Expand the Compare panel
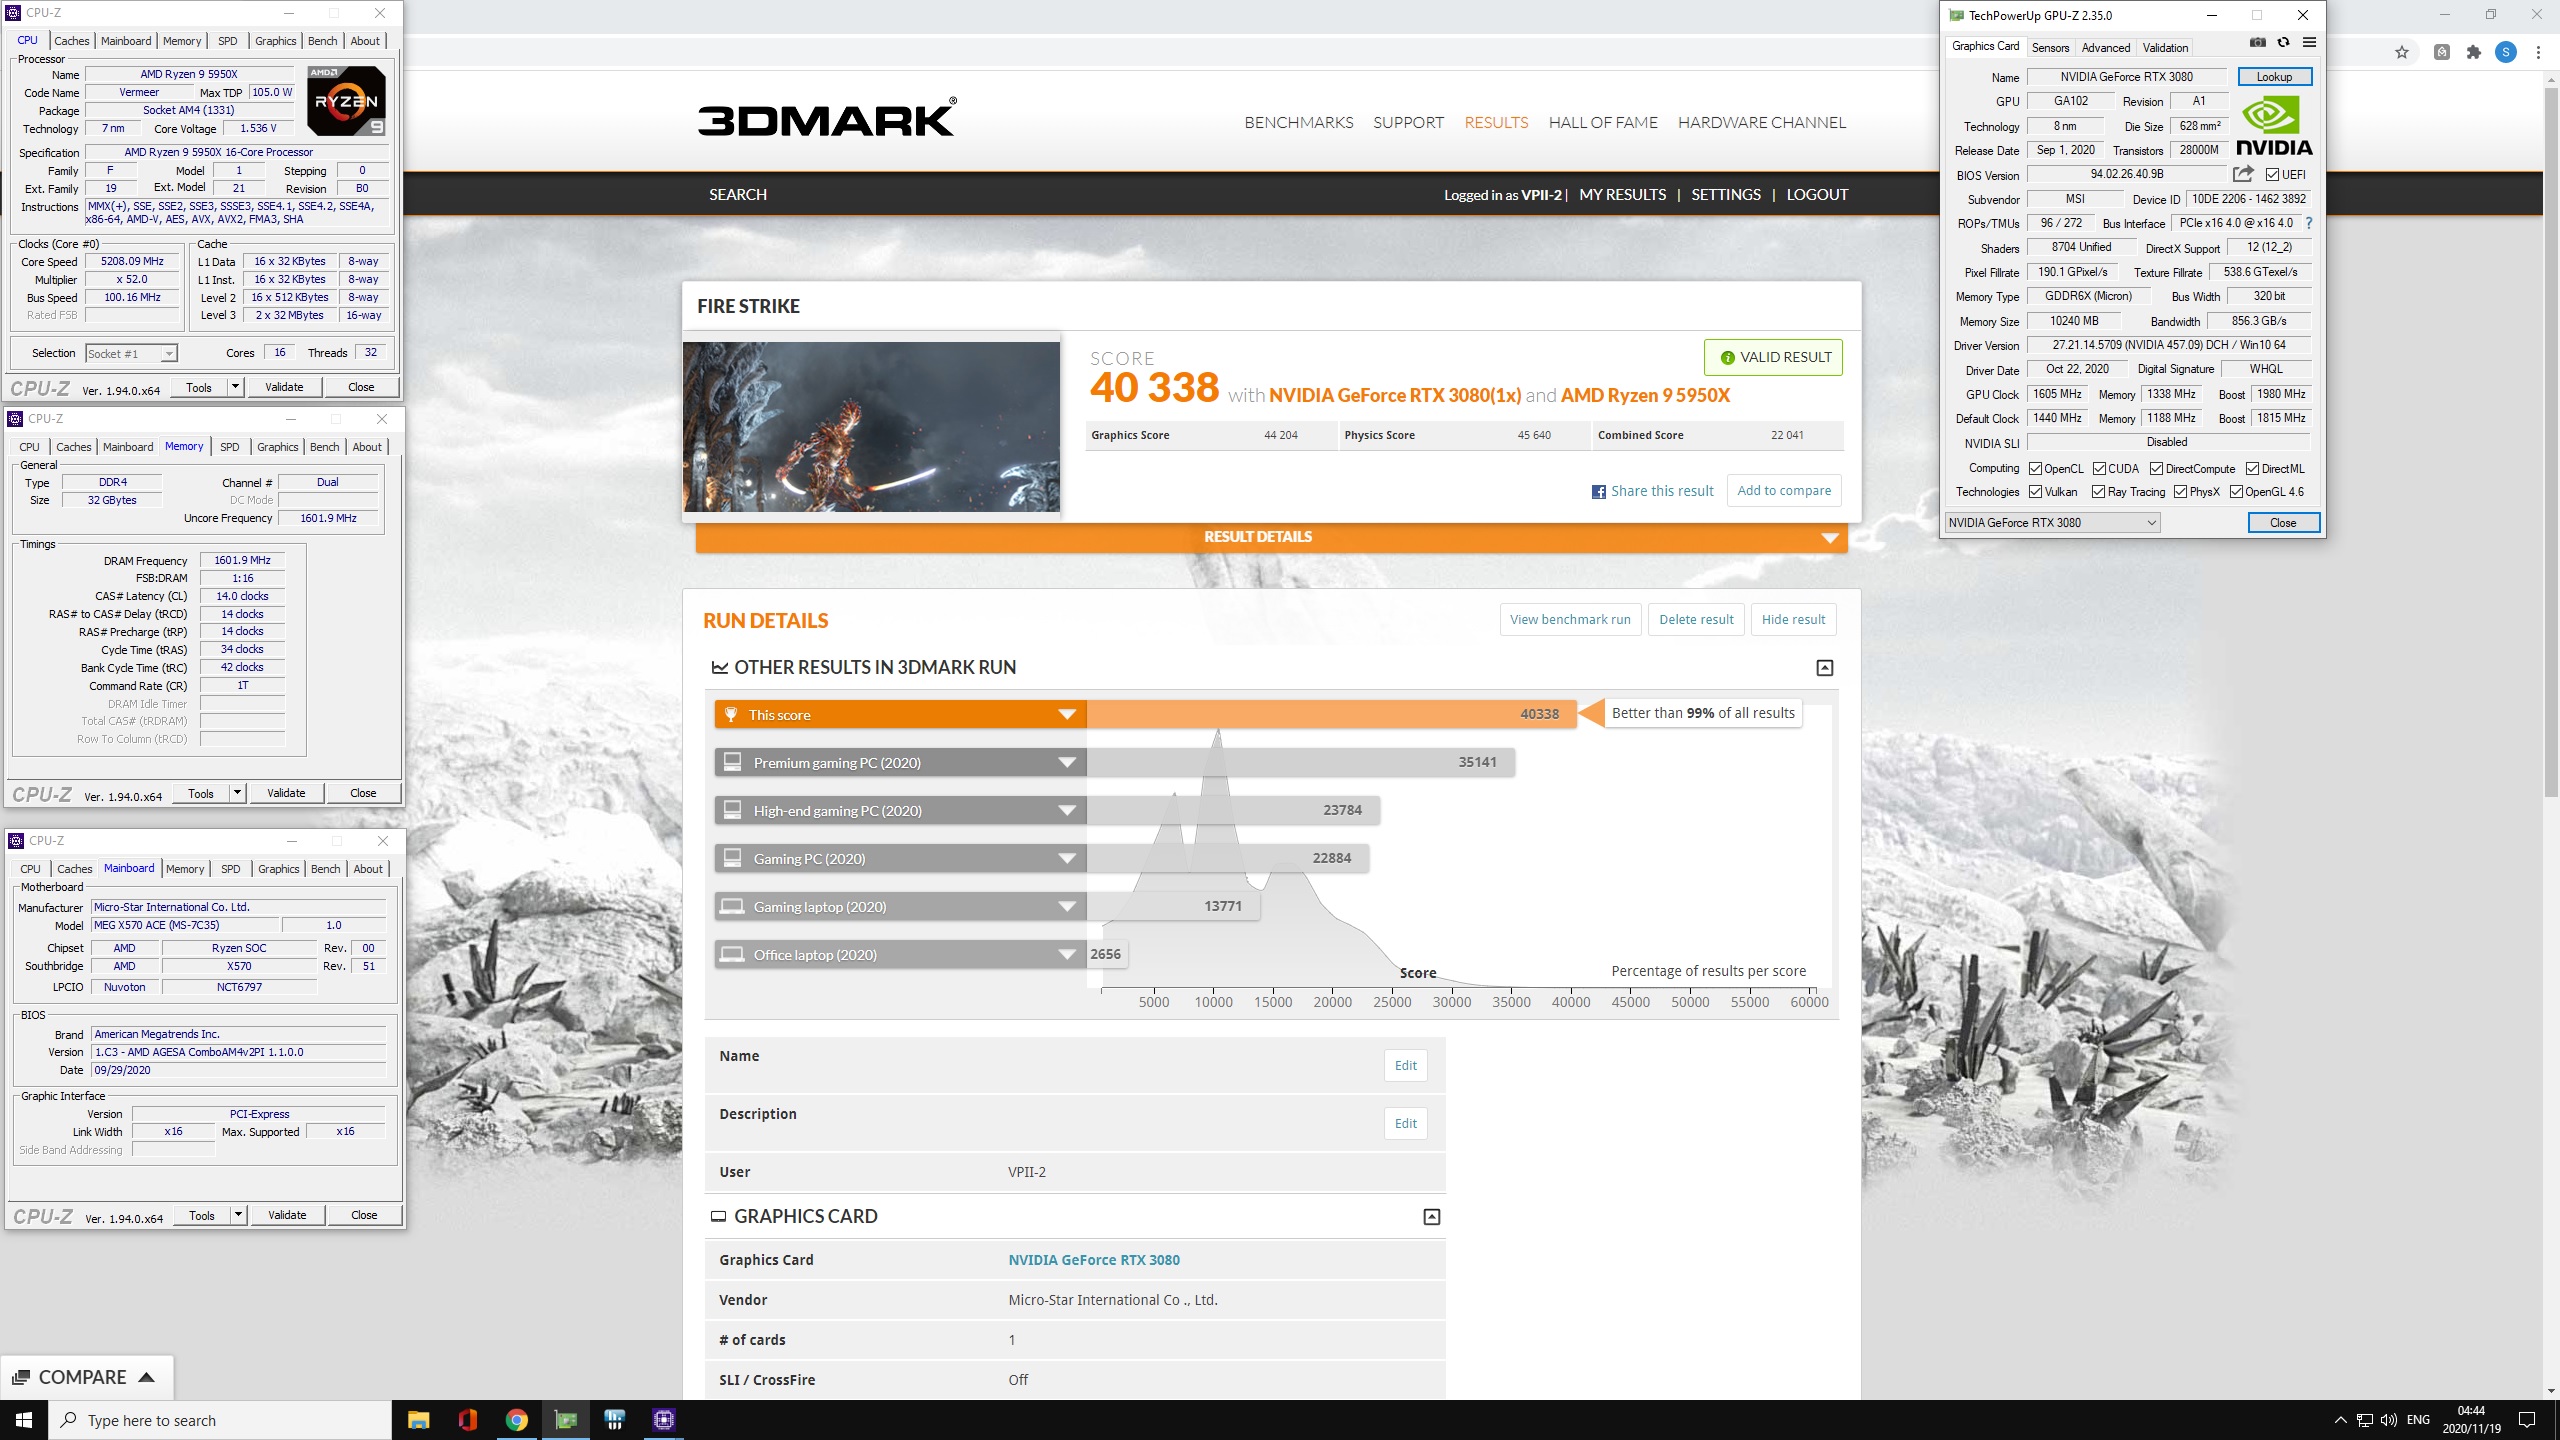 point(86,1378)
